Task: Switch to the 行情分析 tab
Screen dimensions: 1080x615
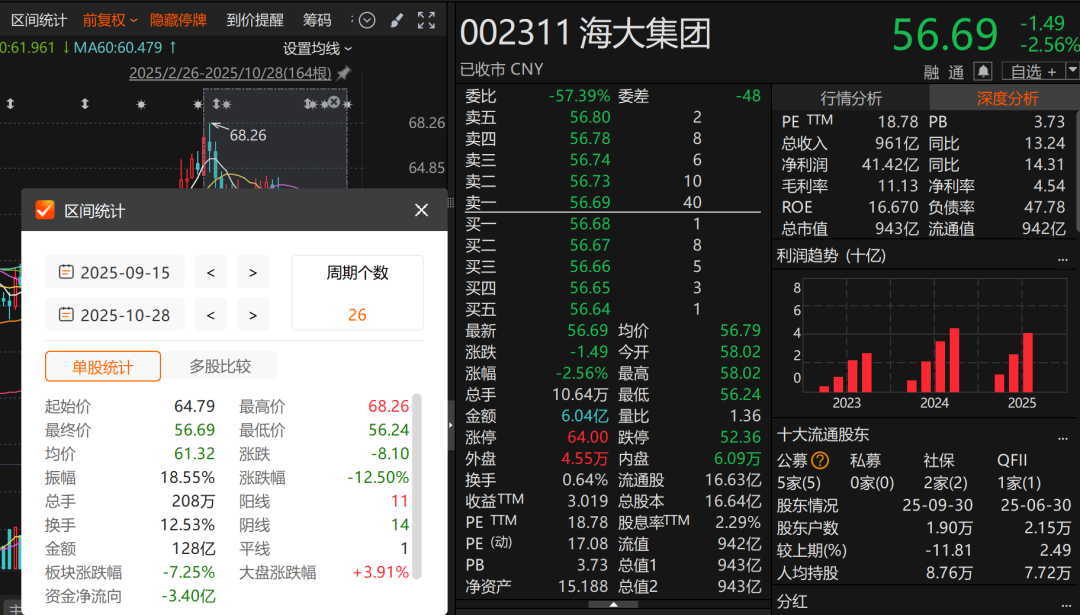Action: click(851, 98)
